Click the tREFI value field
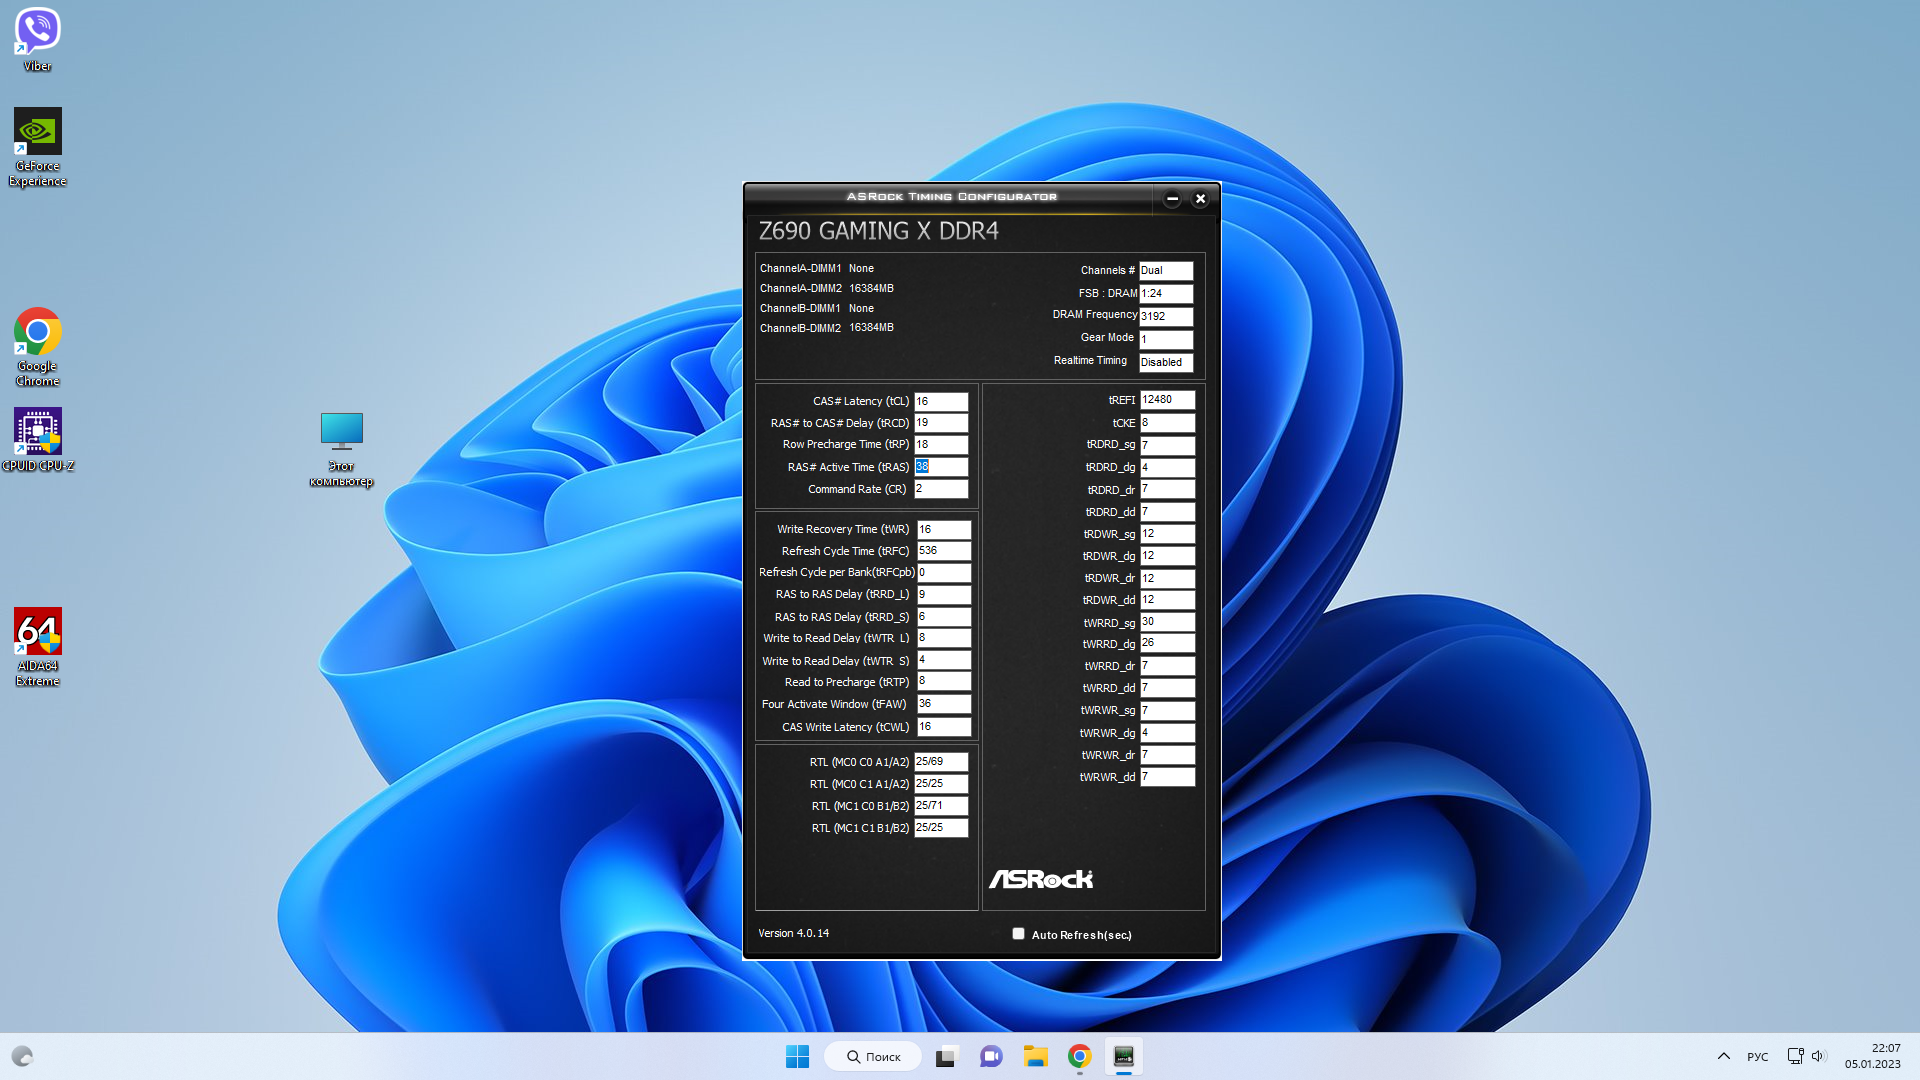 pyautogui.click(x=1167, y=400)
